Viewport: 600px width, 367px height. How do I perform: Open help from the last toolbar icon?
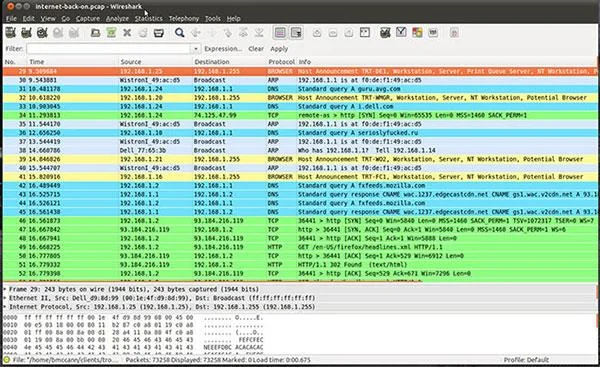[x=454, y=33]
